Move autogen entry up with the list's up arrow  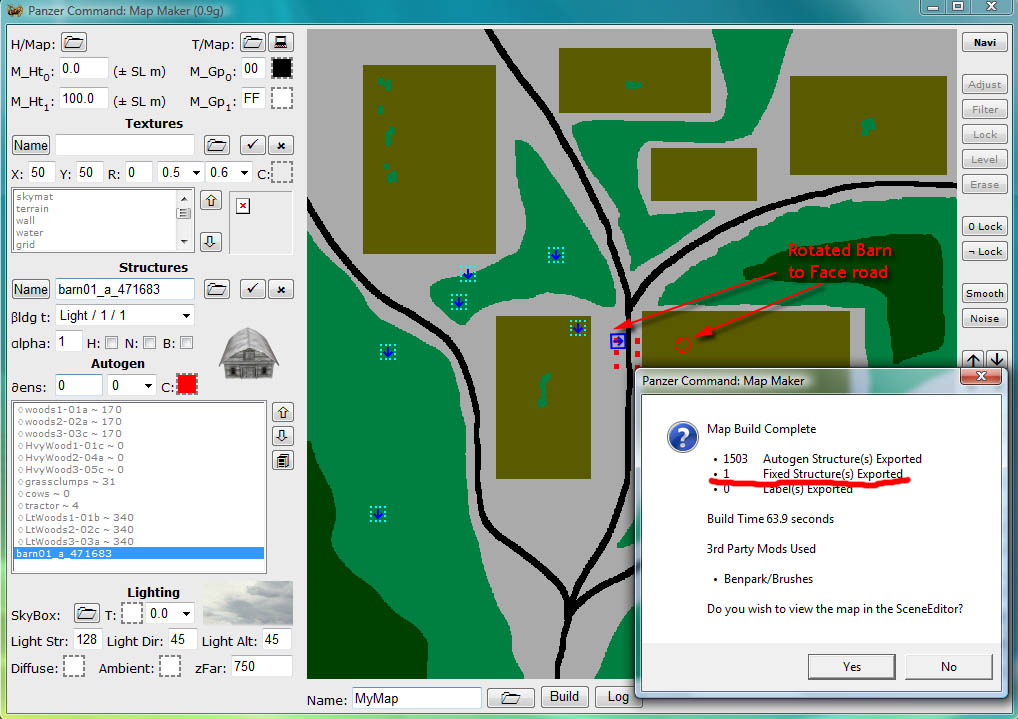tap(283, 412)
